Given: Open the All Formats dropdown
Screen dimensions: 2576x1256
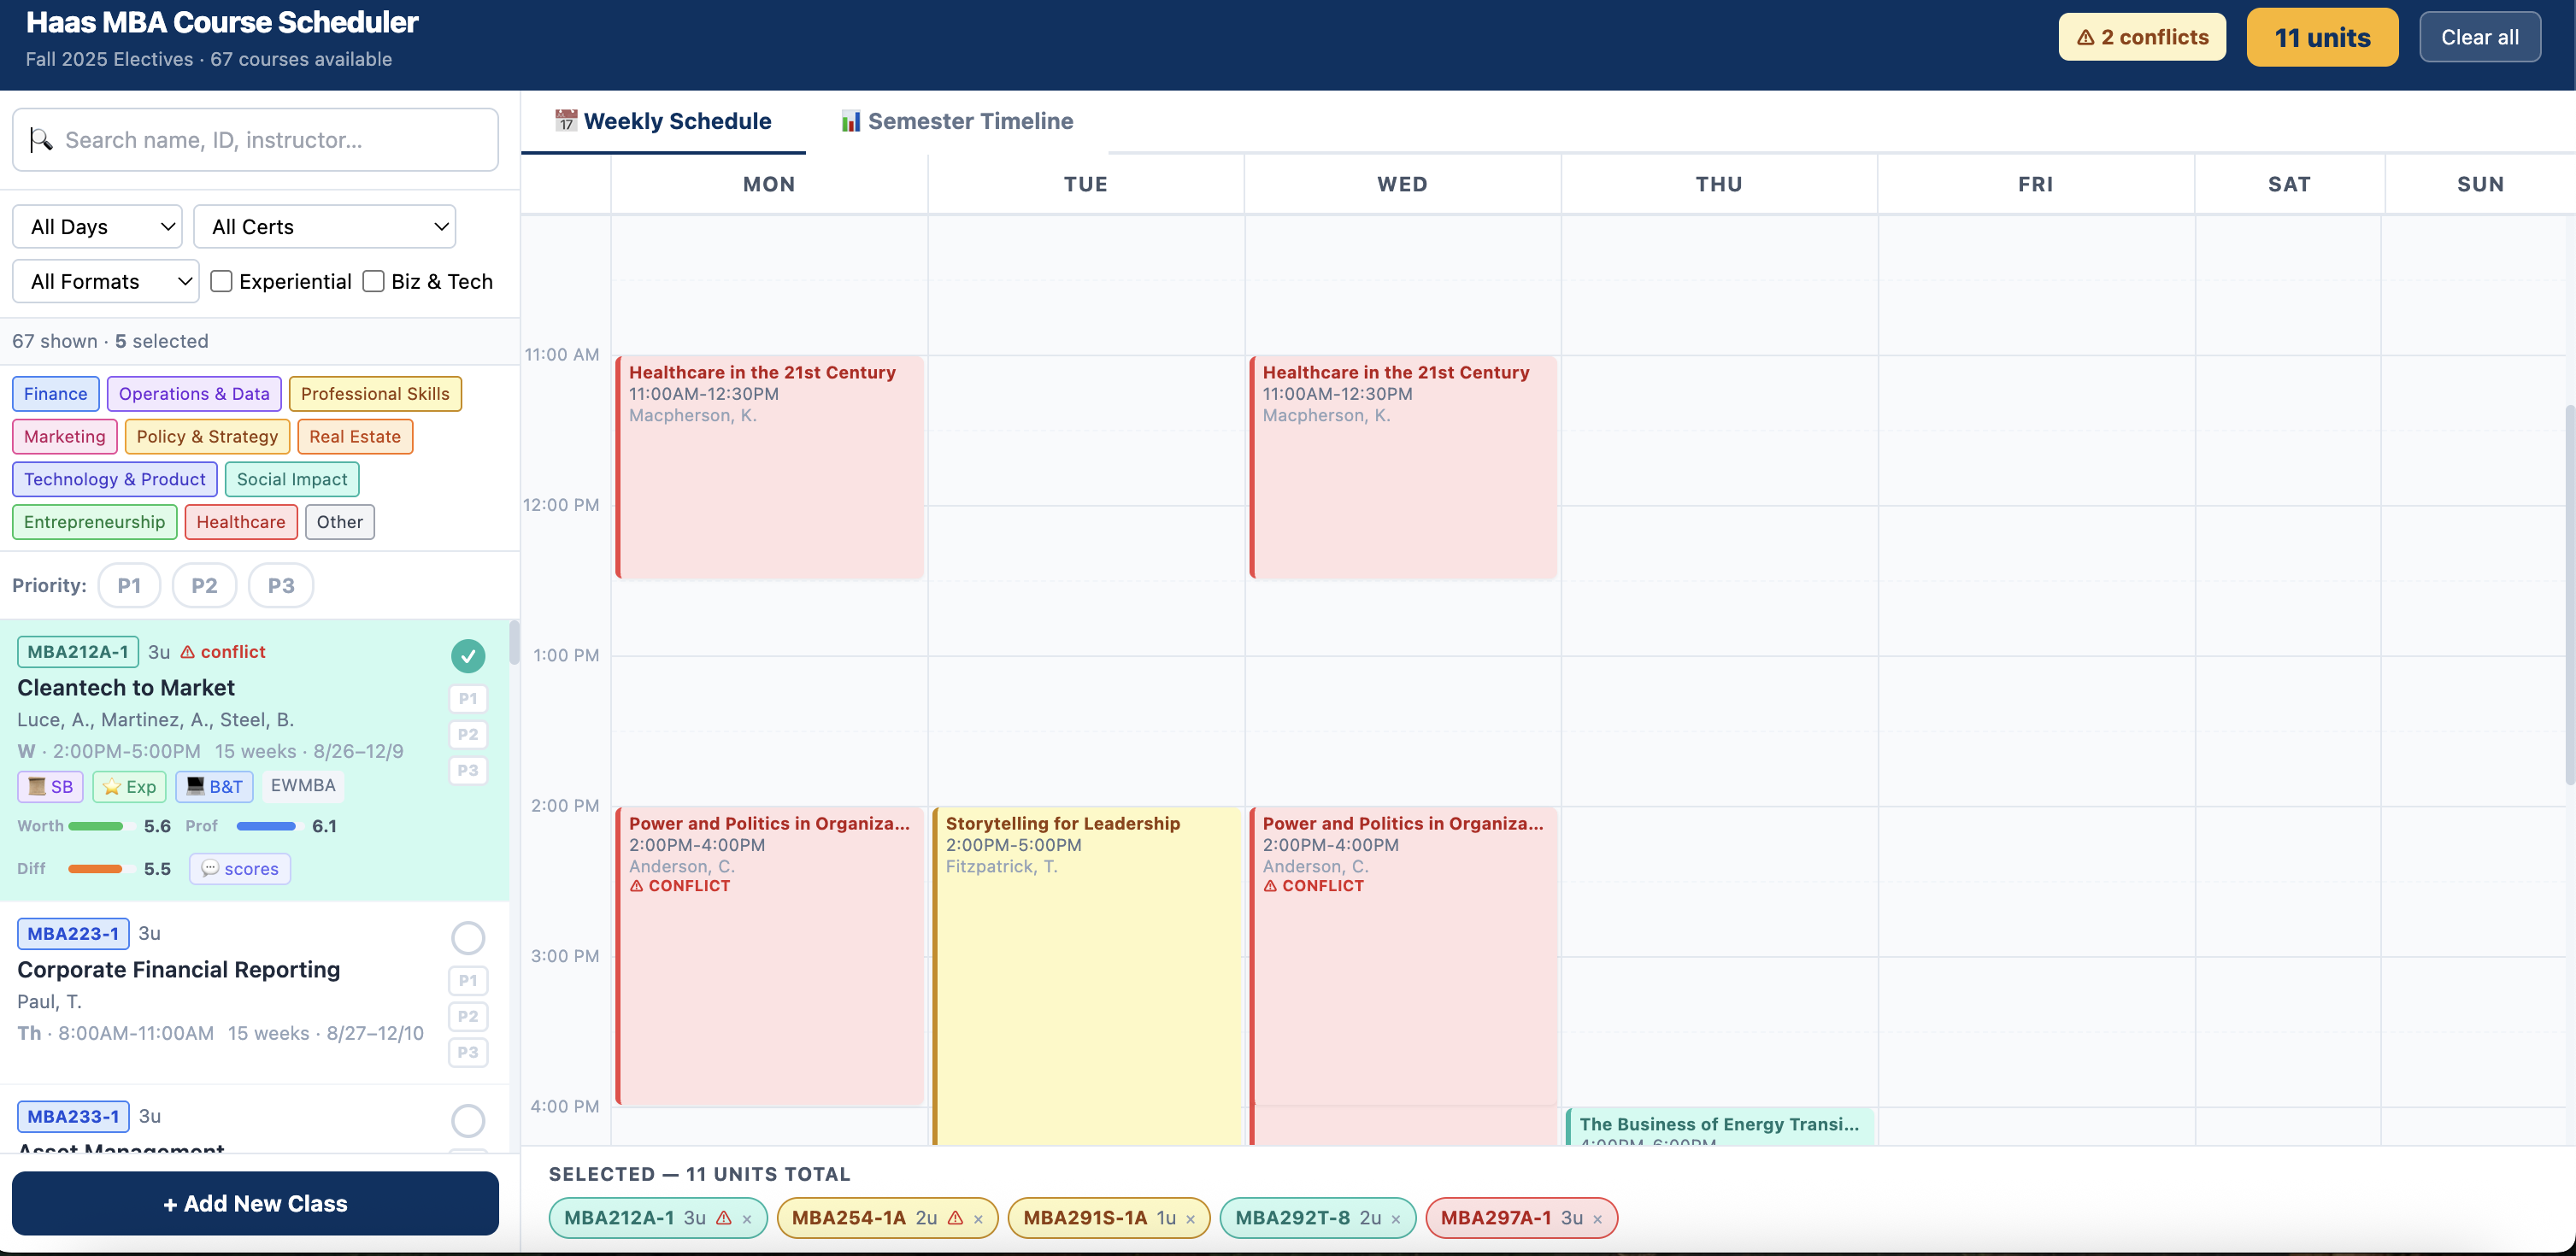Looking at the screenshot, I should coord(106,281).
